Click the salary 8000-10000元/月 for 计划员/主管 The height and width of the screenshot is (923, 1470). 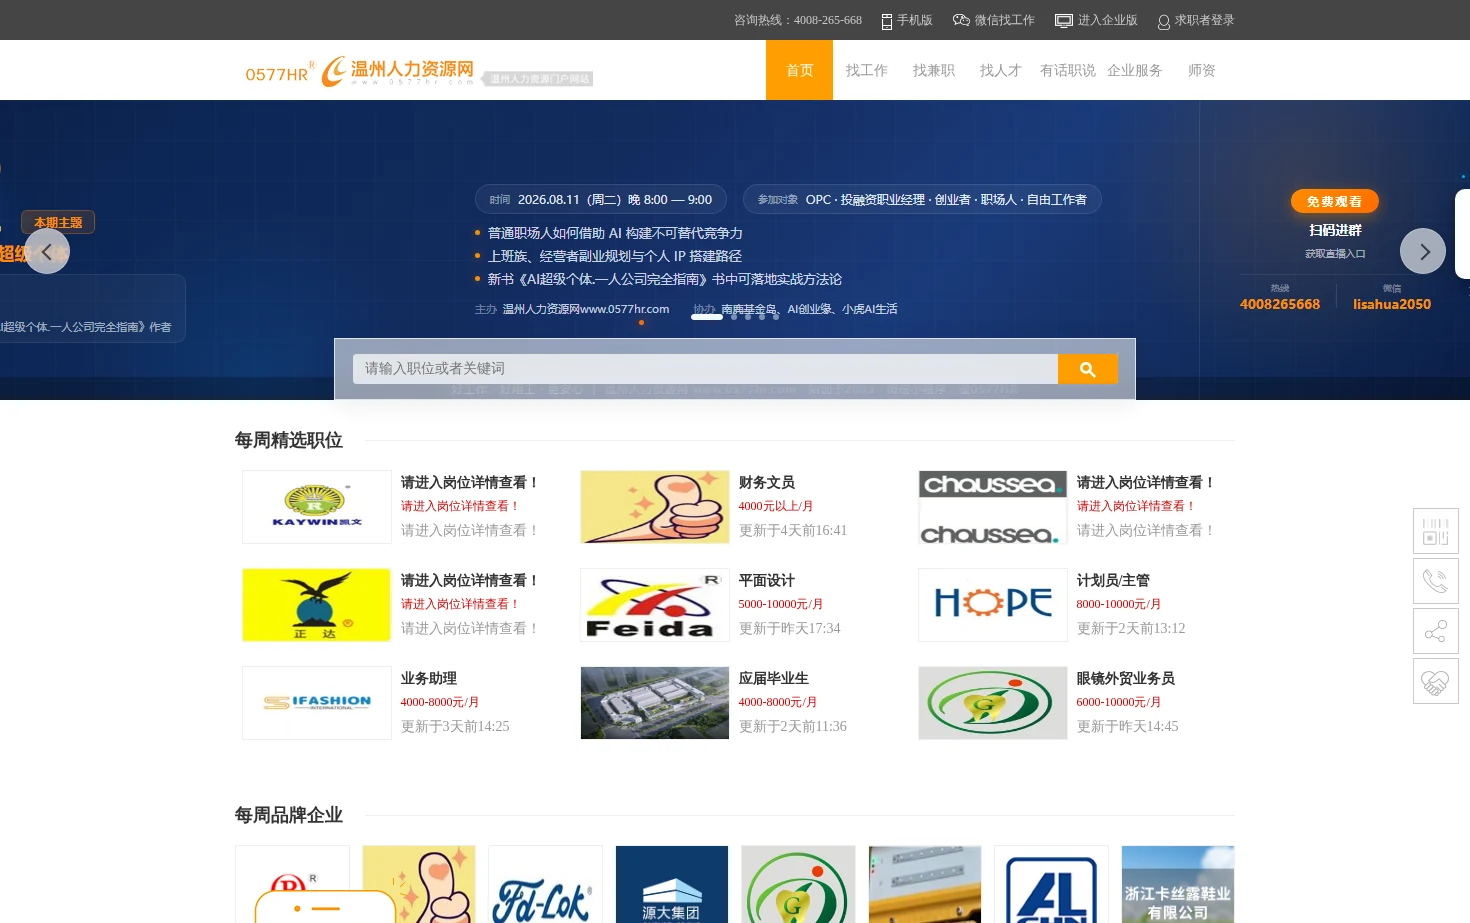(1118, 605)
